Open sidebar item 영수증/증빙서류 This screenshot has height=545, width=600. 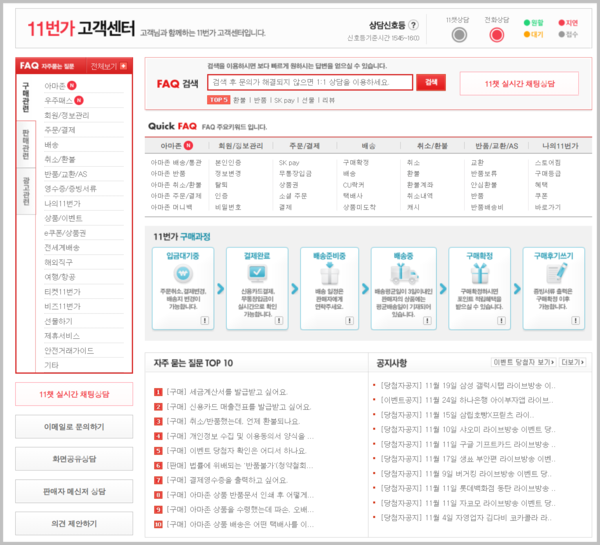tap(70, 189)
